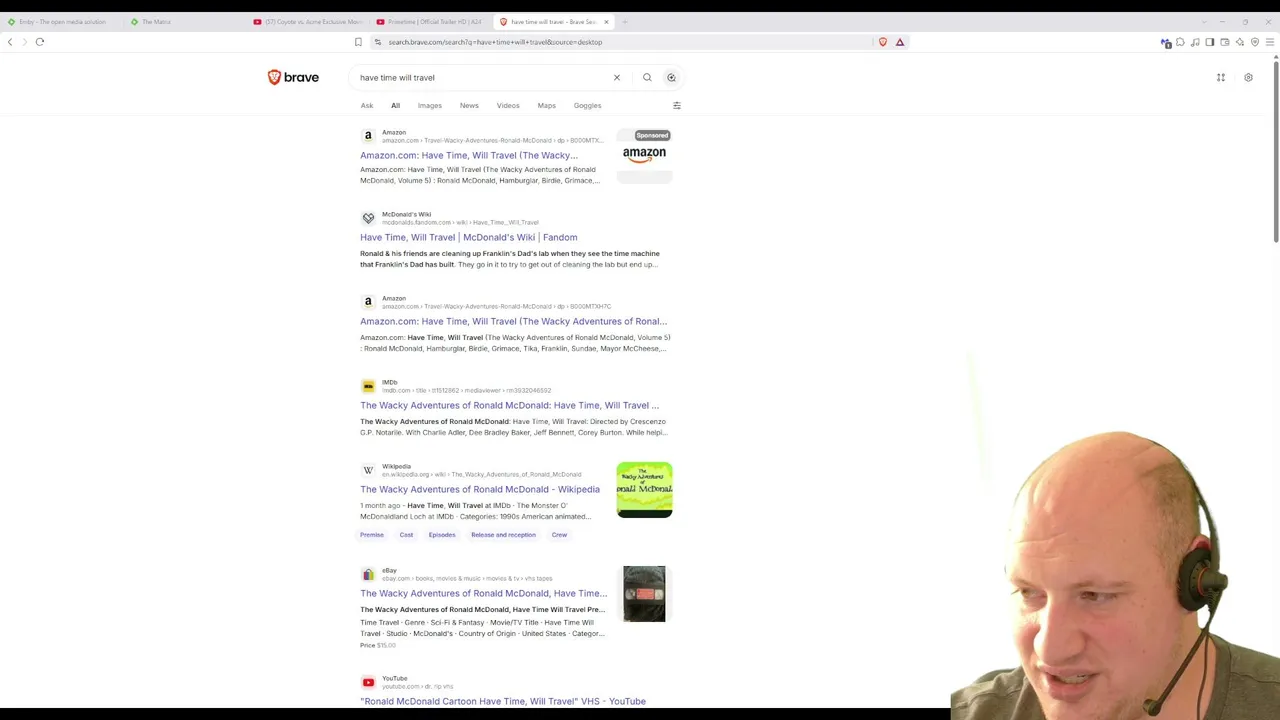Open the browser main hamburger menu

click(x=1270, y=42)
